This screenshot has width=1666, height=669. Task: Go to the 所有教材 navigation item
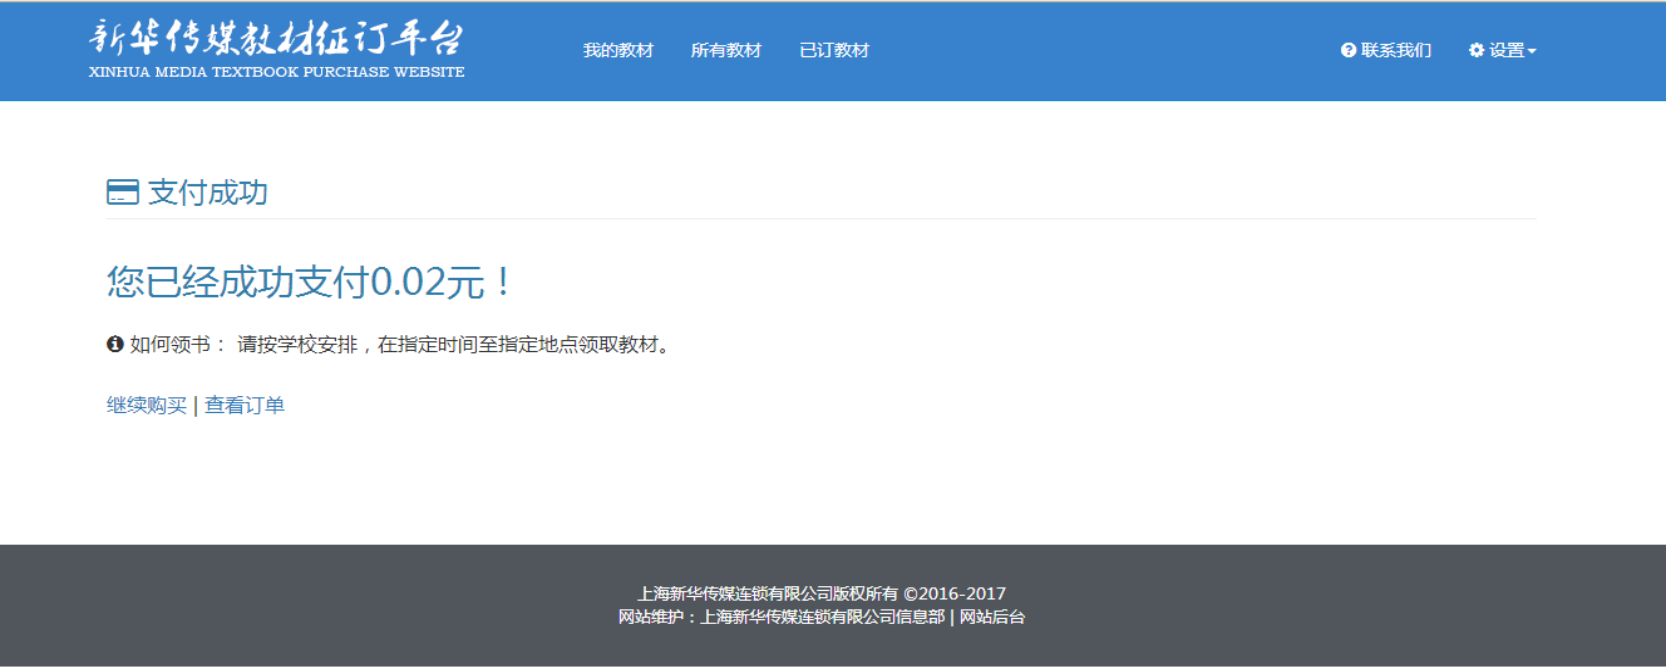coord(726,50)
